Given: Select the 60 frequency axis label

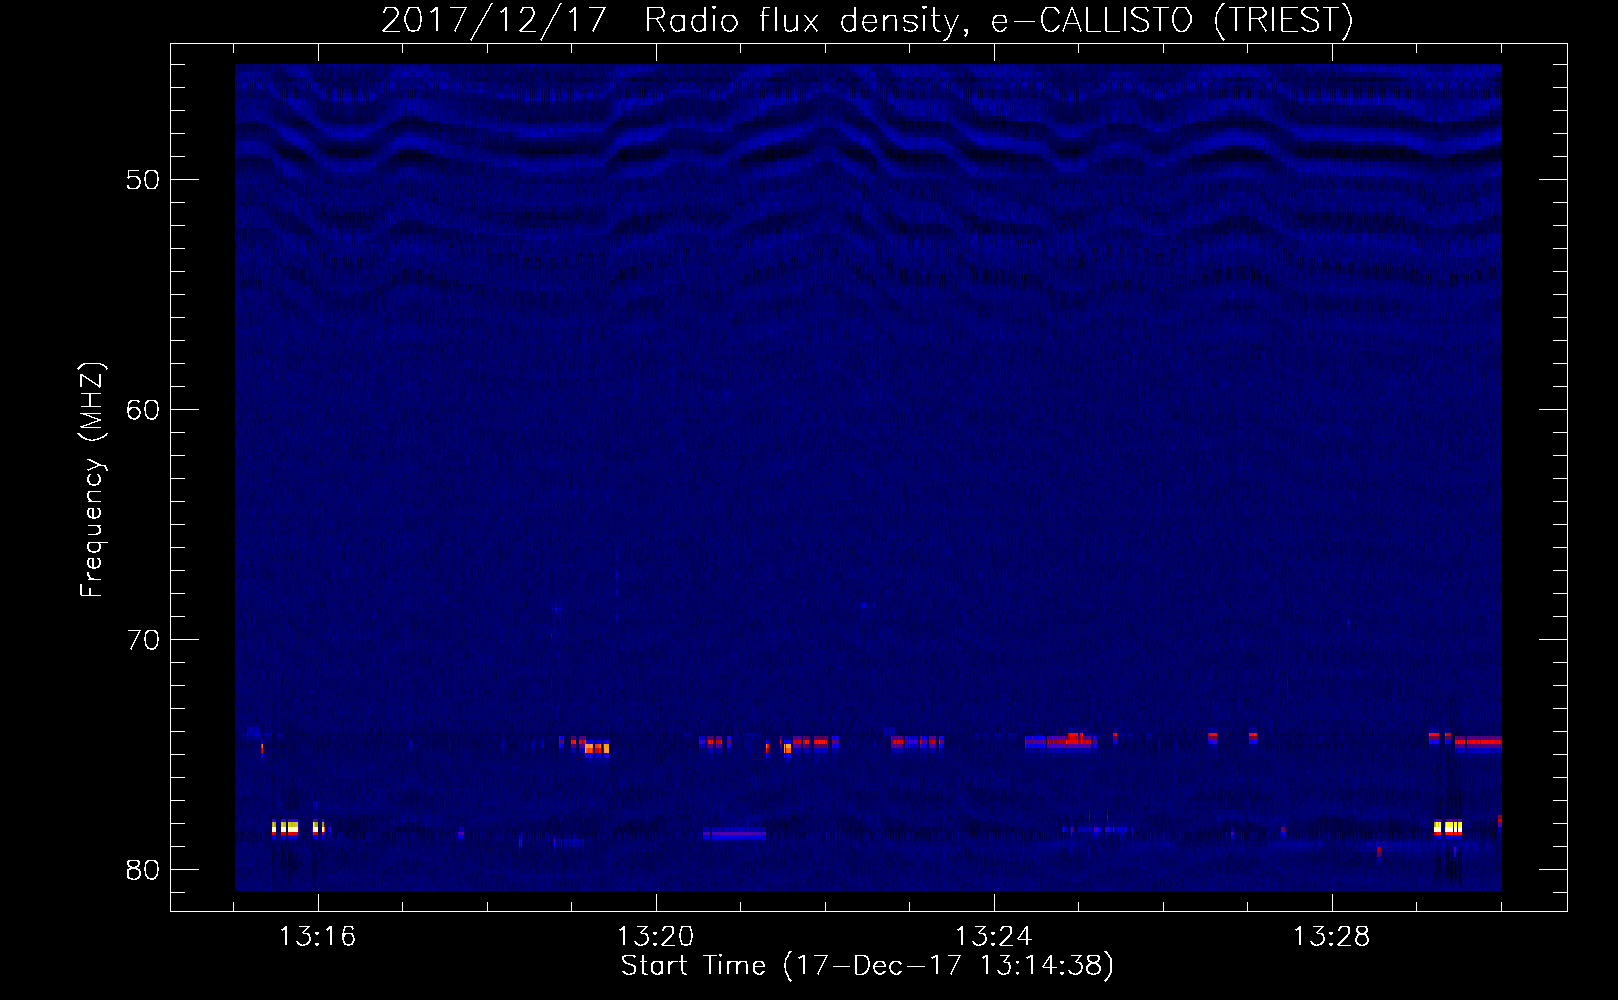Looking at the screenshot, I should 143,410.
